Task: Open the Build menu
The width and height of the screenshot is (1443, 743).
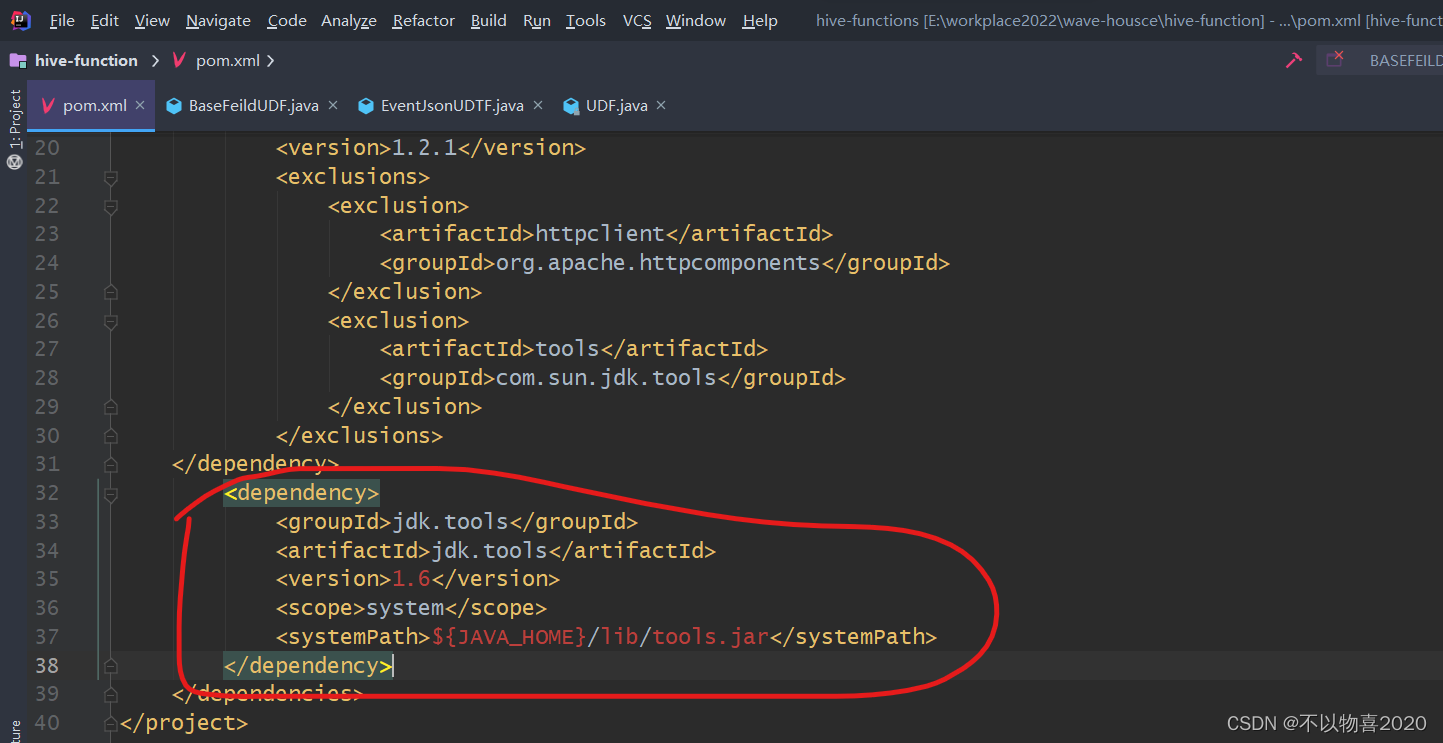Action: click(x=488, y=20)
